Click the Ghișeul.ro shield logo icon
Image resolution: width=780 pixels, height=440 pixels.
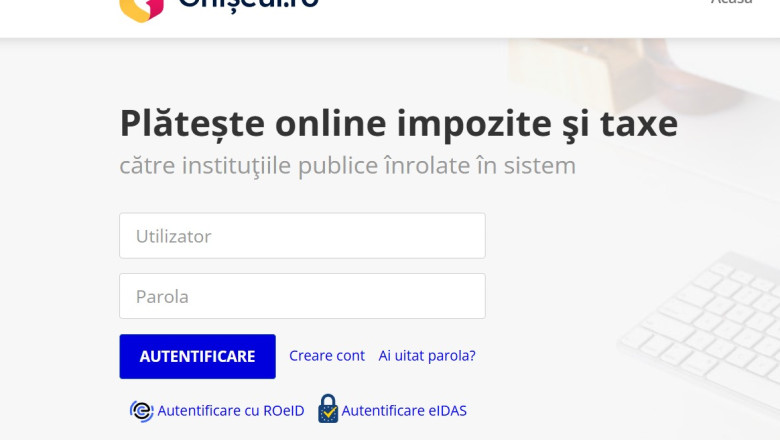point(141,10)
